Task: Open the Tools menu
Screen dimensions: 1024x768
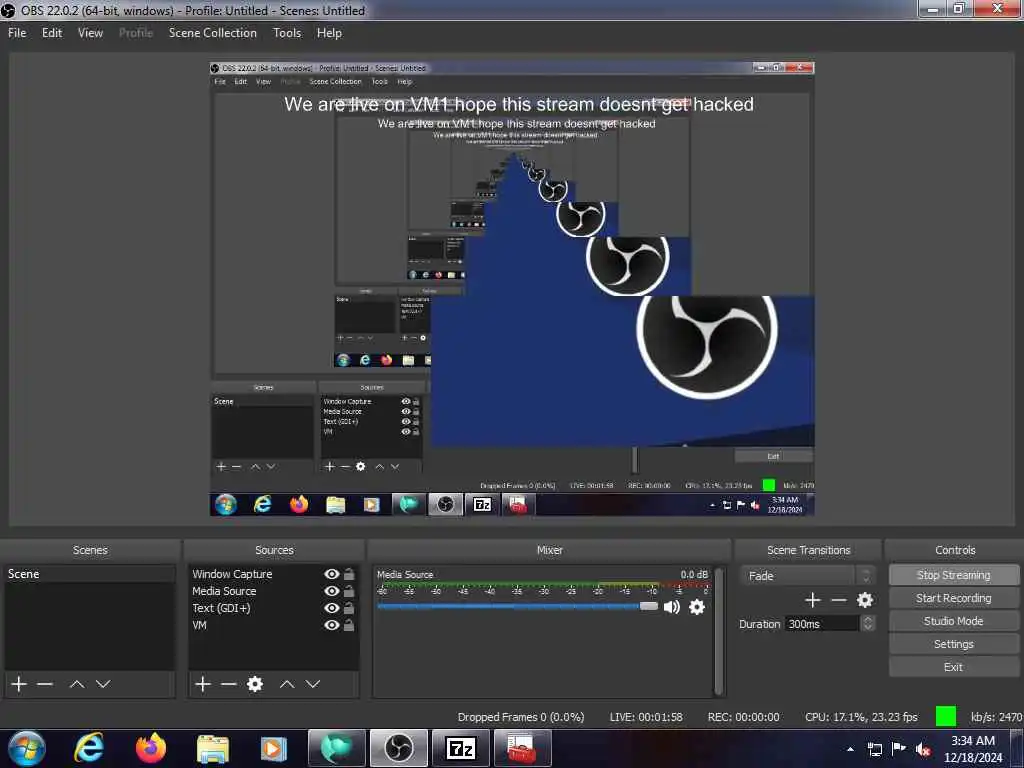Action: pyautogui.click(x=287, y=33)
